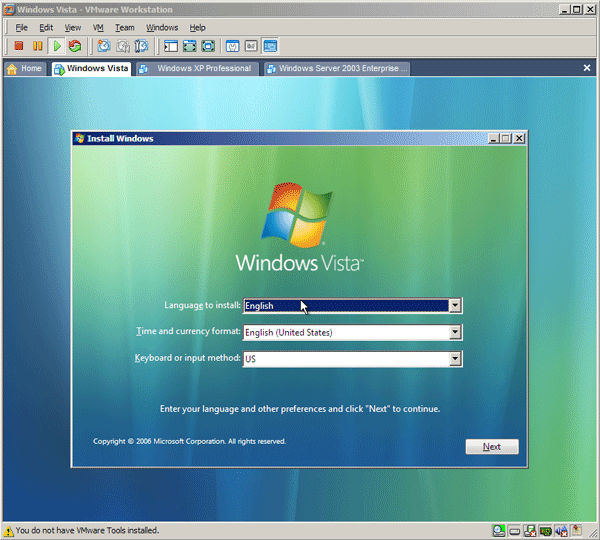600x540 pixels.
Task: Open the Keyboard or input method dropdown
Action: tap(455, 359)
